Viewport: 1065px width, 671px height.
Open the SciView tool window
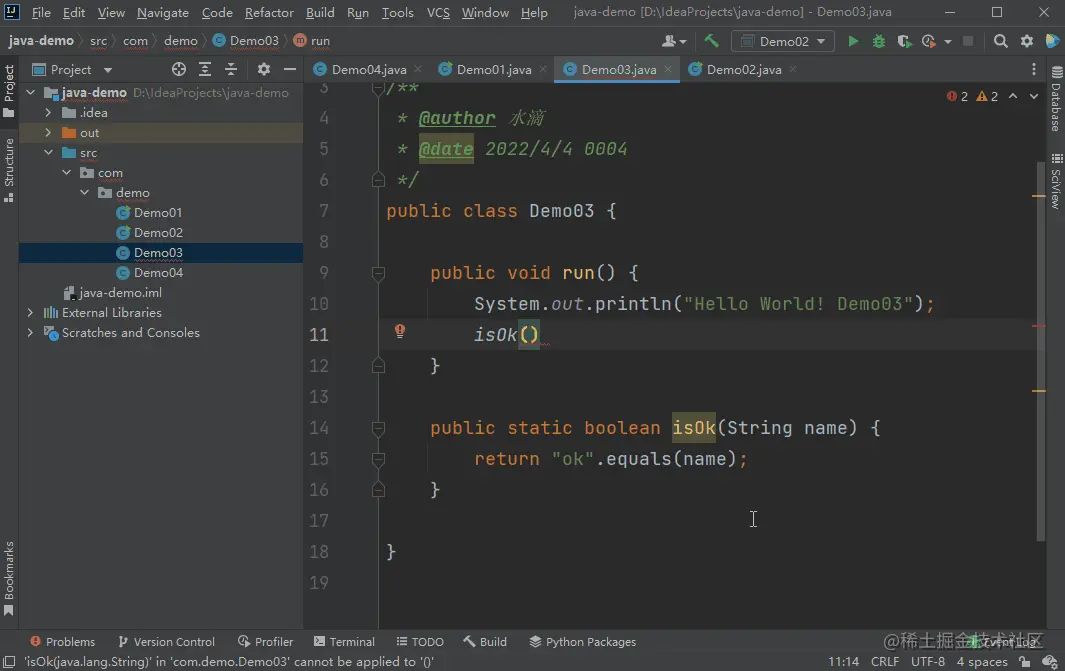1056,181
